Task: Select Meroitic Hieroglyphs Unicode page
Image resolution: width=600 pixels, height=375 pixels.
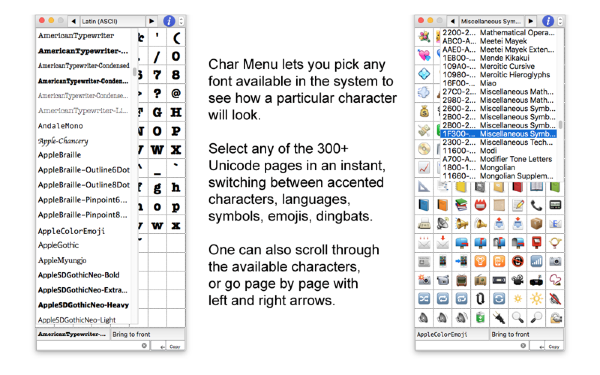Action: pos(499,75)
